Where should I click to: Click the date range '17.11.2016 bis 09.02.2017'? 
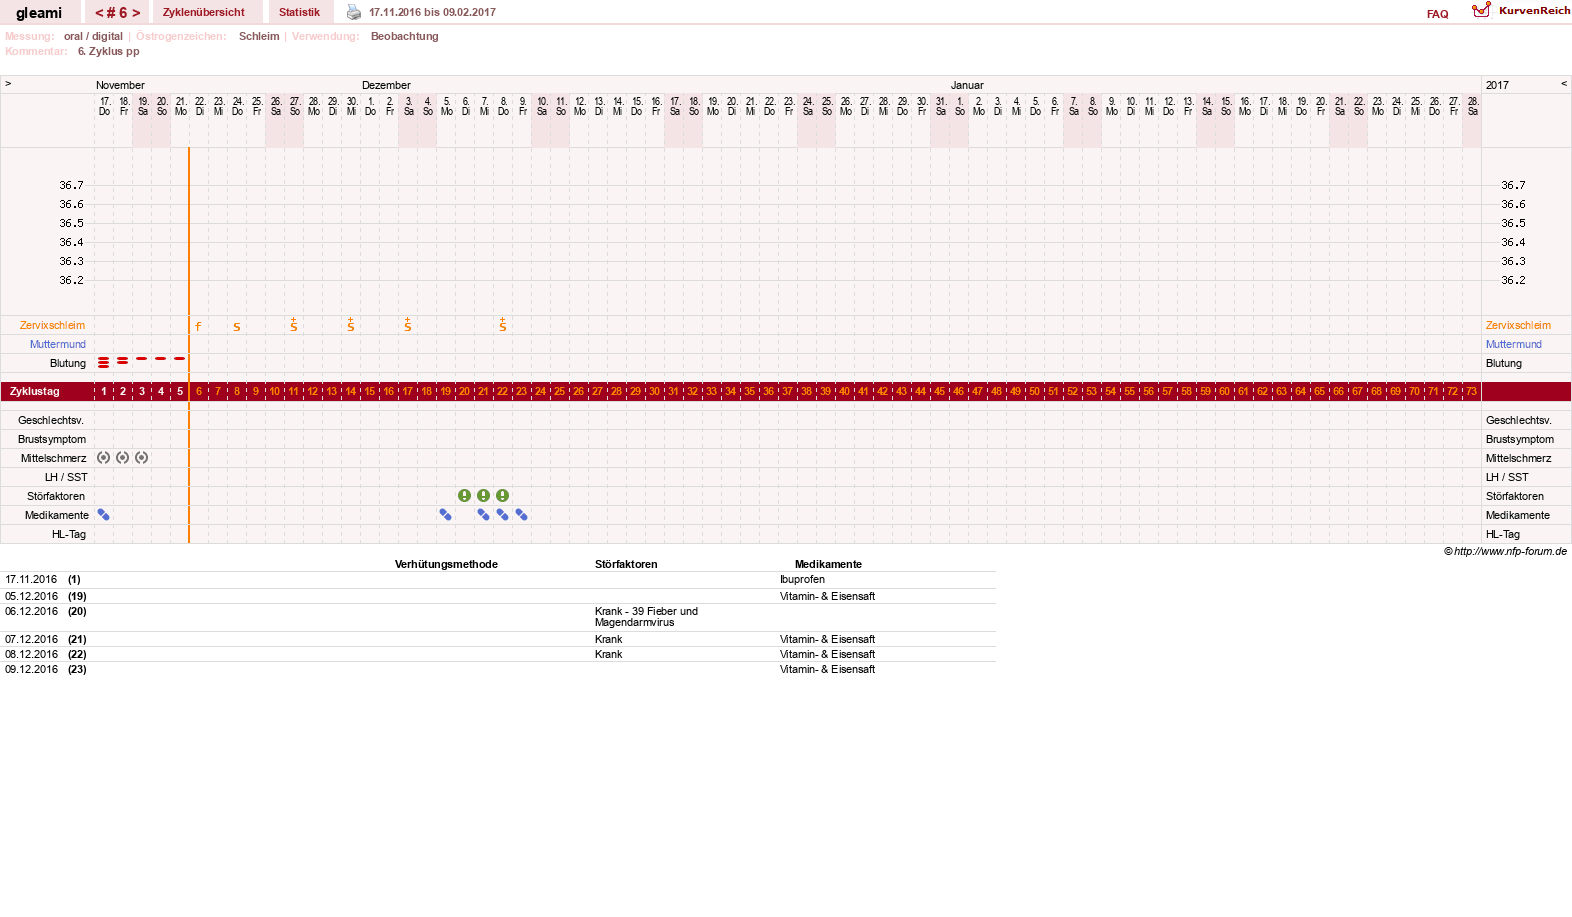click(432, 12)
